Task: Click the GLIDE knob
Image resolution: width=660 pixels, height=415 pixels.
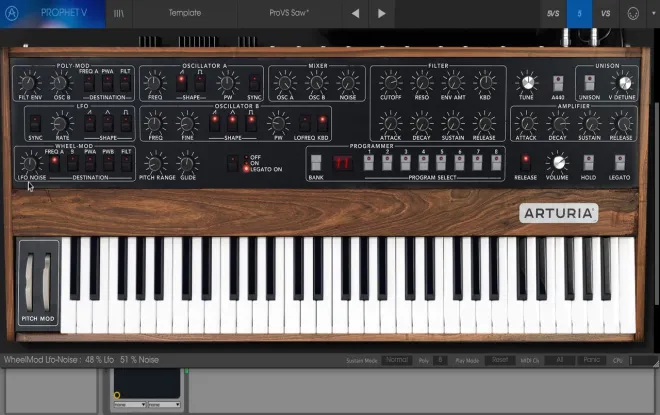Action: click(187, 164)
